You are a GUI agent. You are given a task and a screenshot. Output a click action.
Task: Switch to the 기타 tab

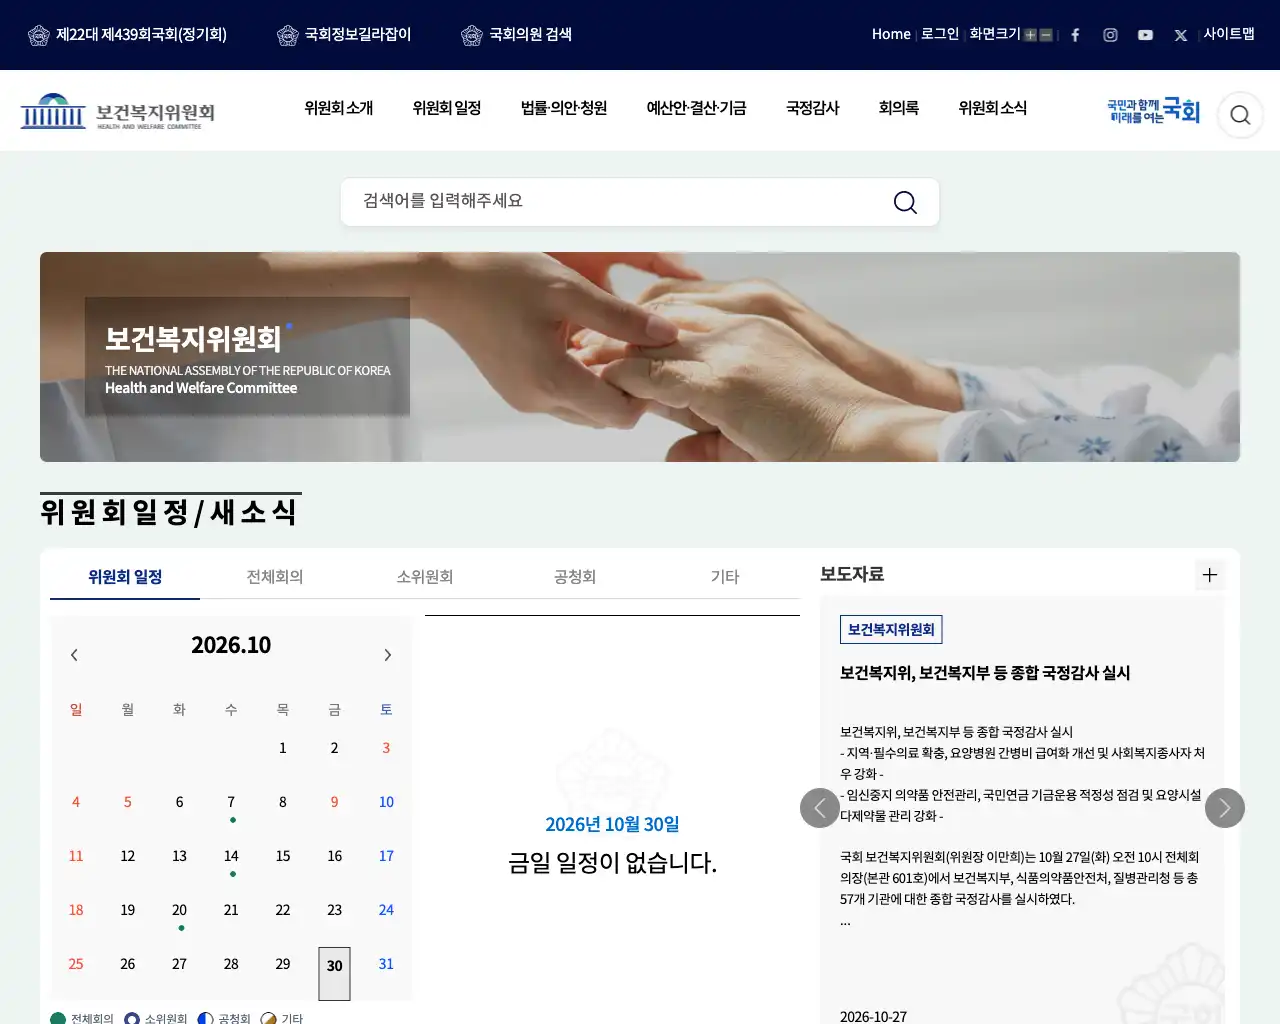(725, 577)
